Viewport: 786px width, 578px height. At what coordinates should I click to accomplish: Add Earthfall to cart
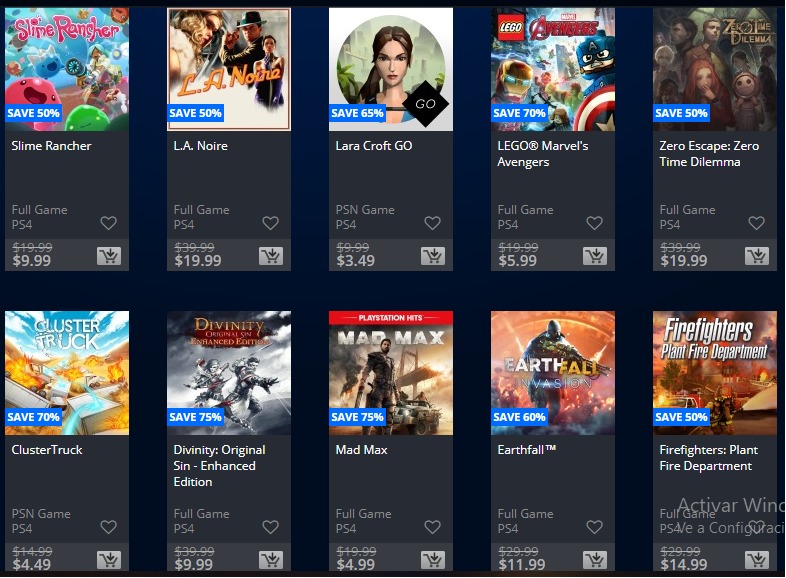point(595,560)
